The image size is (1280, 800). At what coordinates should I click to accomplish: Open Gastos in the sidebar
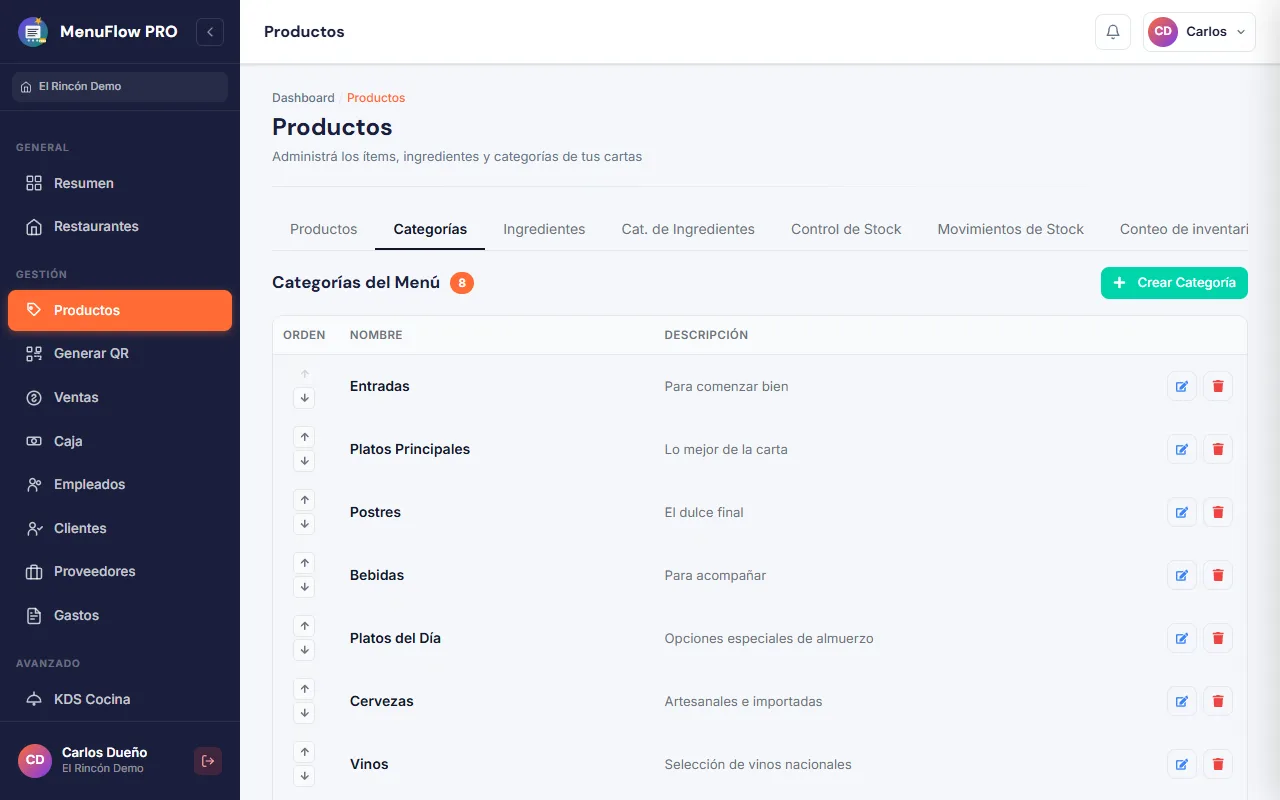tap(120, 615)
